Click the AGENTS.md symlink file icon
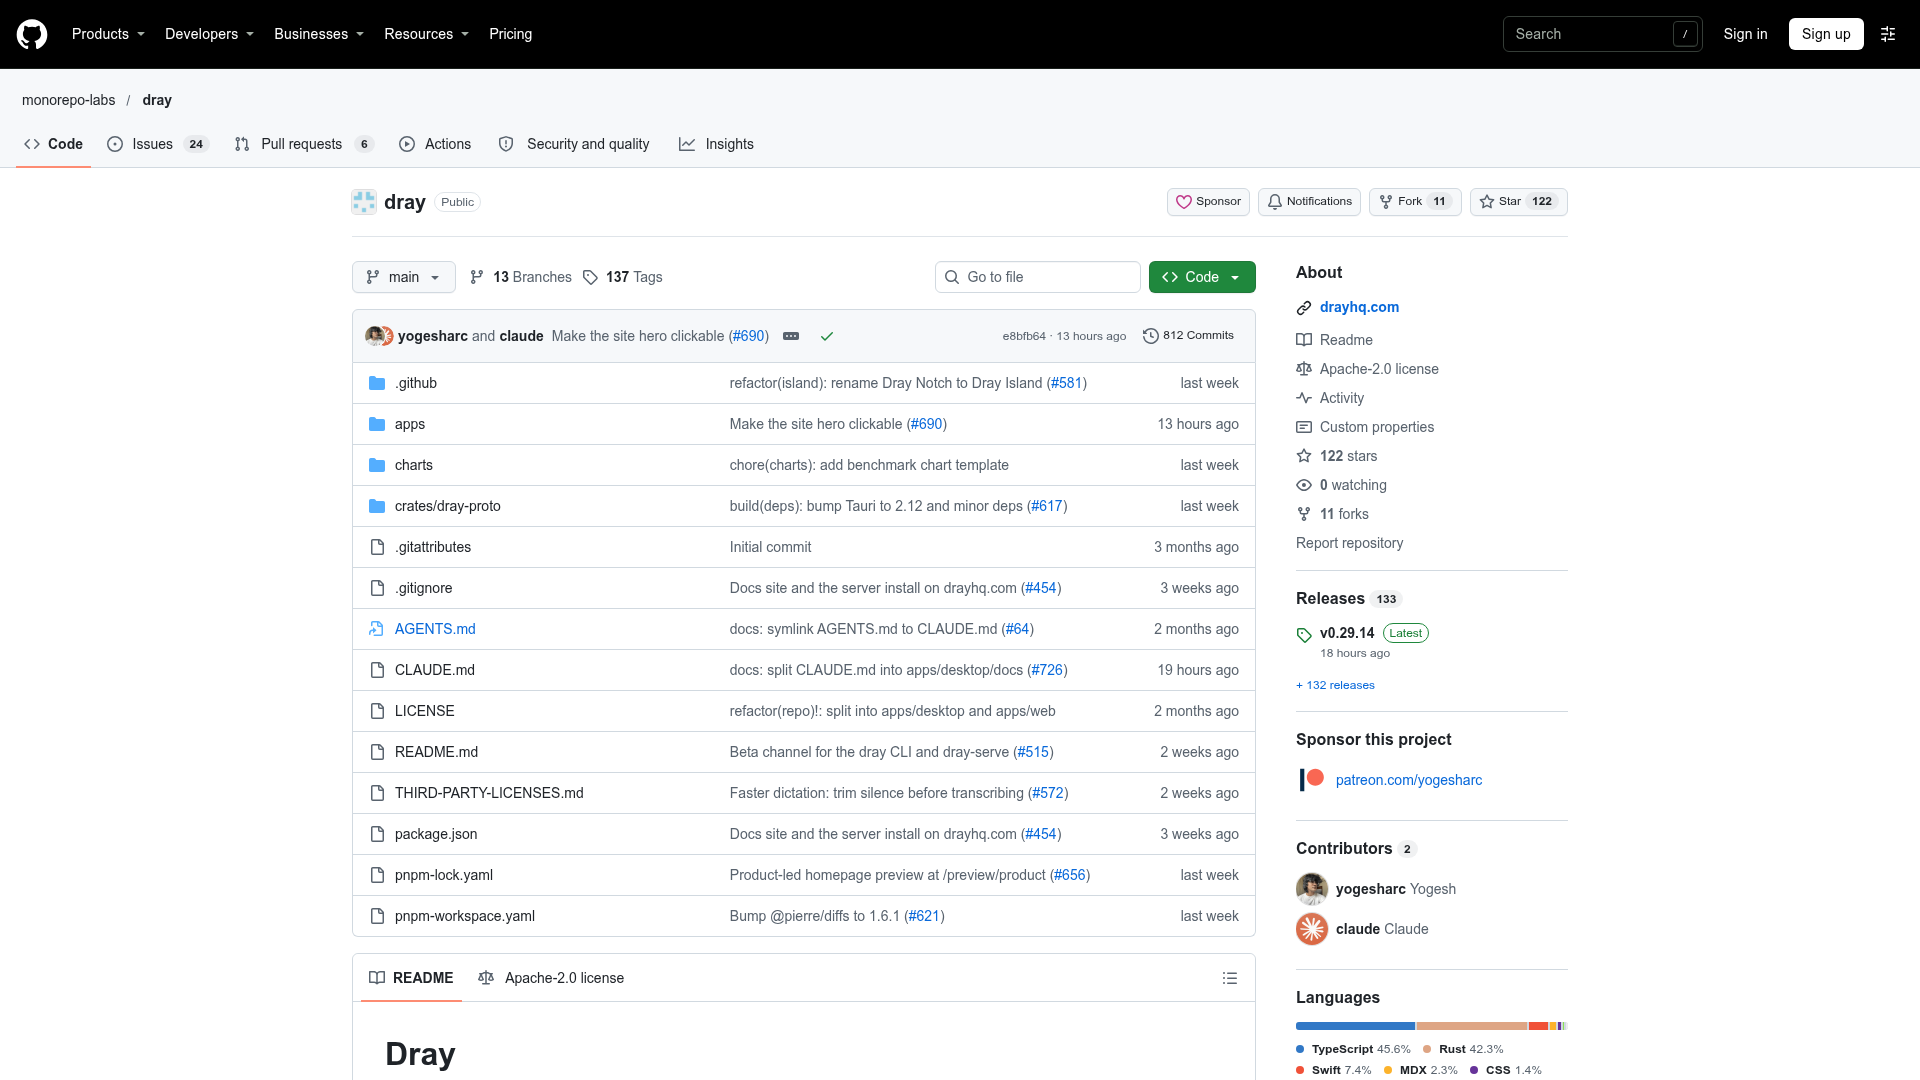The height and width of the screenshot is (1080, 1920). (377, 629)
